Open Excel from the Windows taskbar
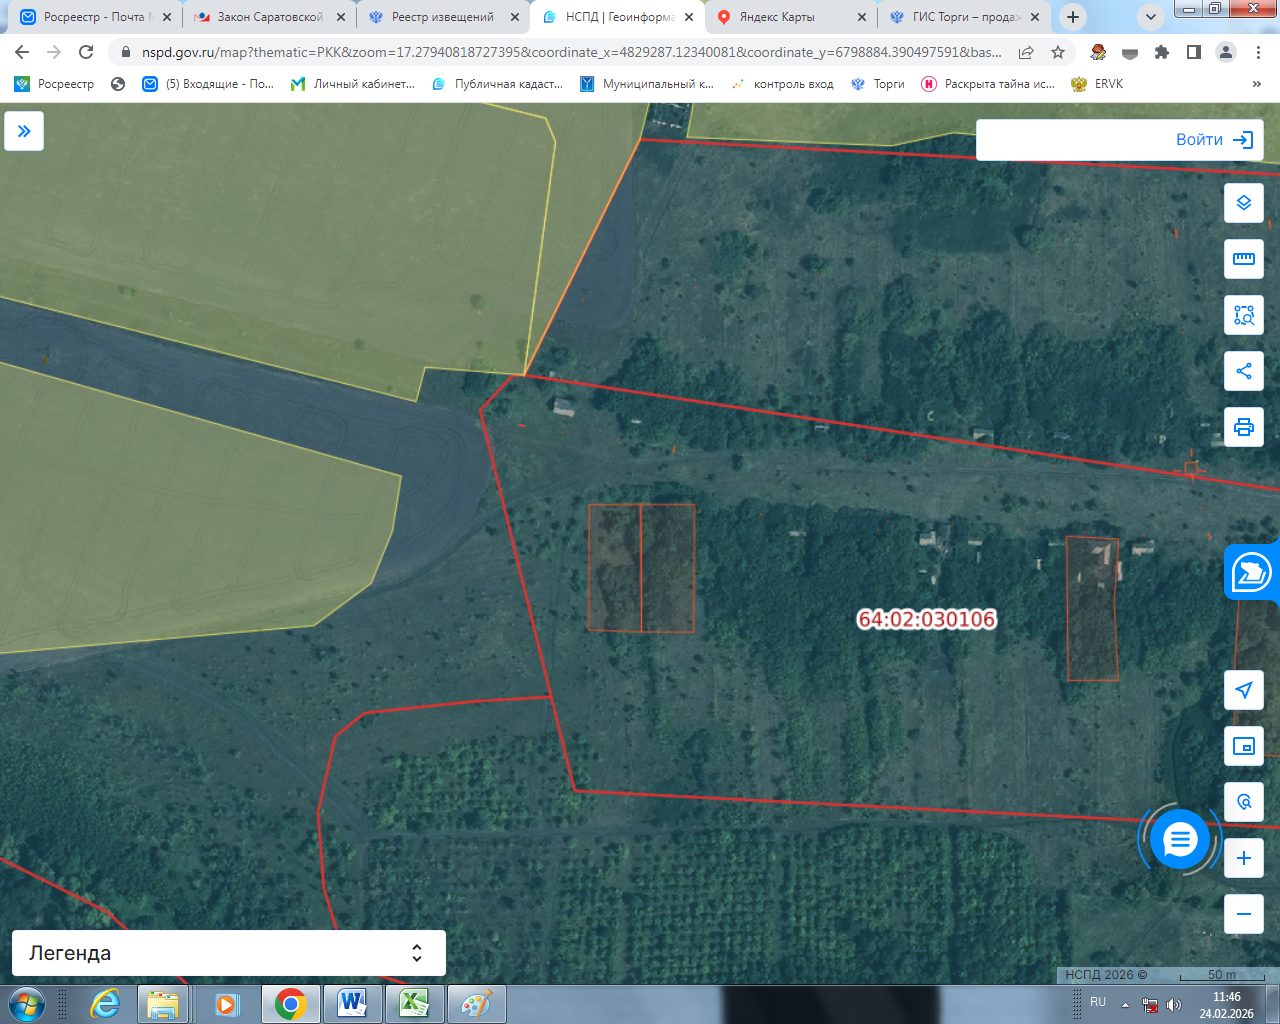 (x=414, y=1003)
